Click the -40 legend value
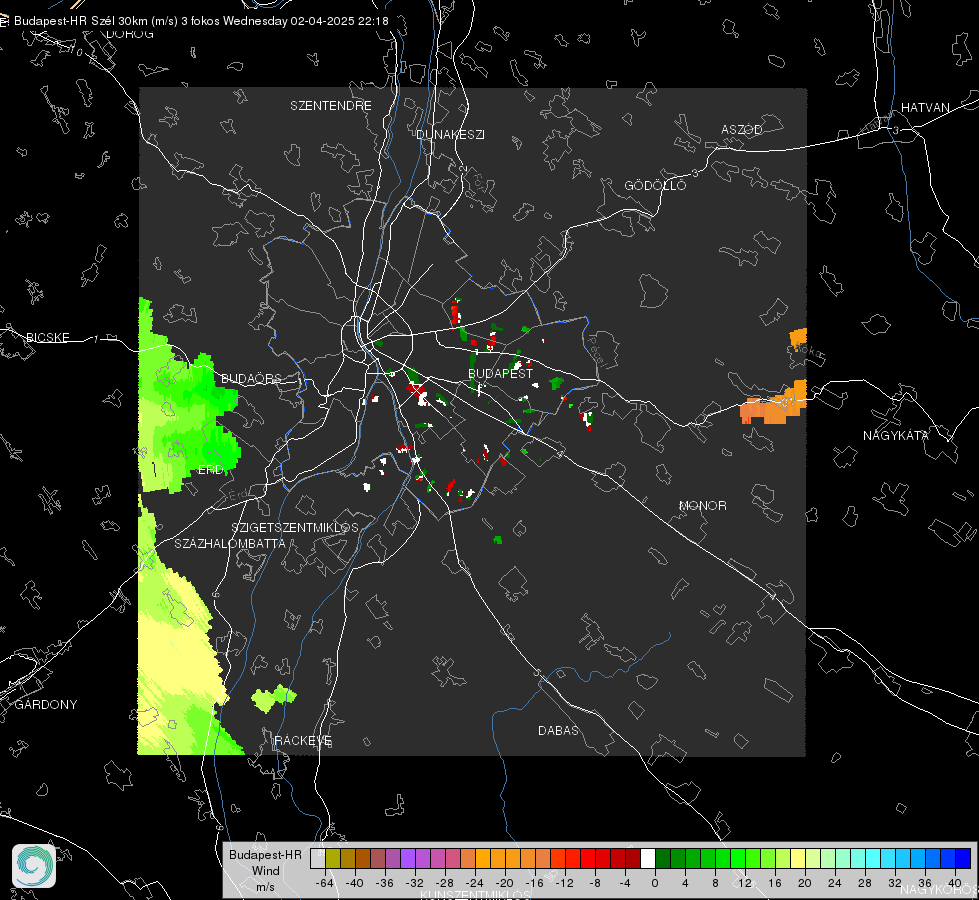This screenshot has height=900, width=979. point(355,884)
